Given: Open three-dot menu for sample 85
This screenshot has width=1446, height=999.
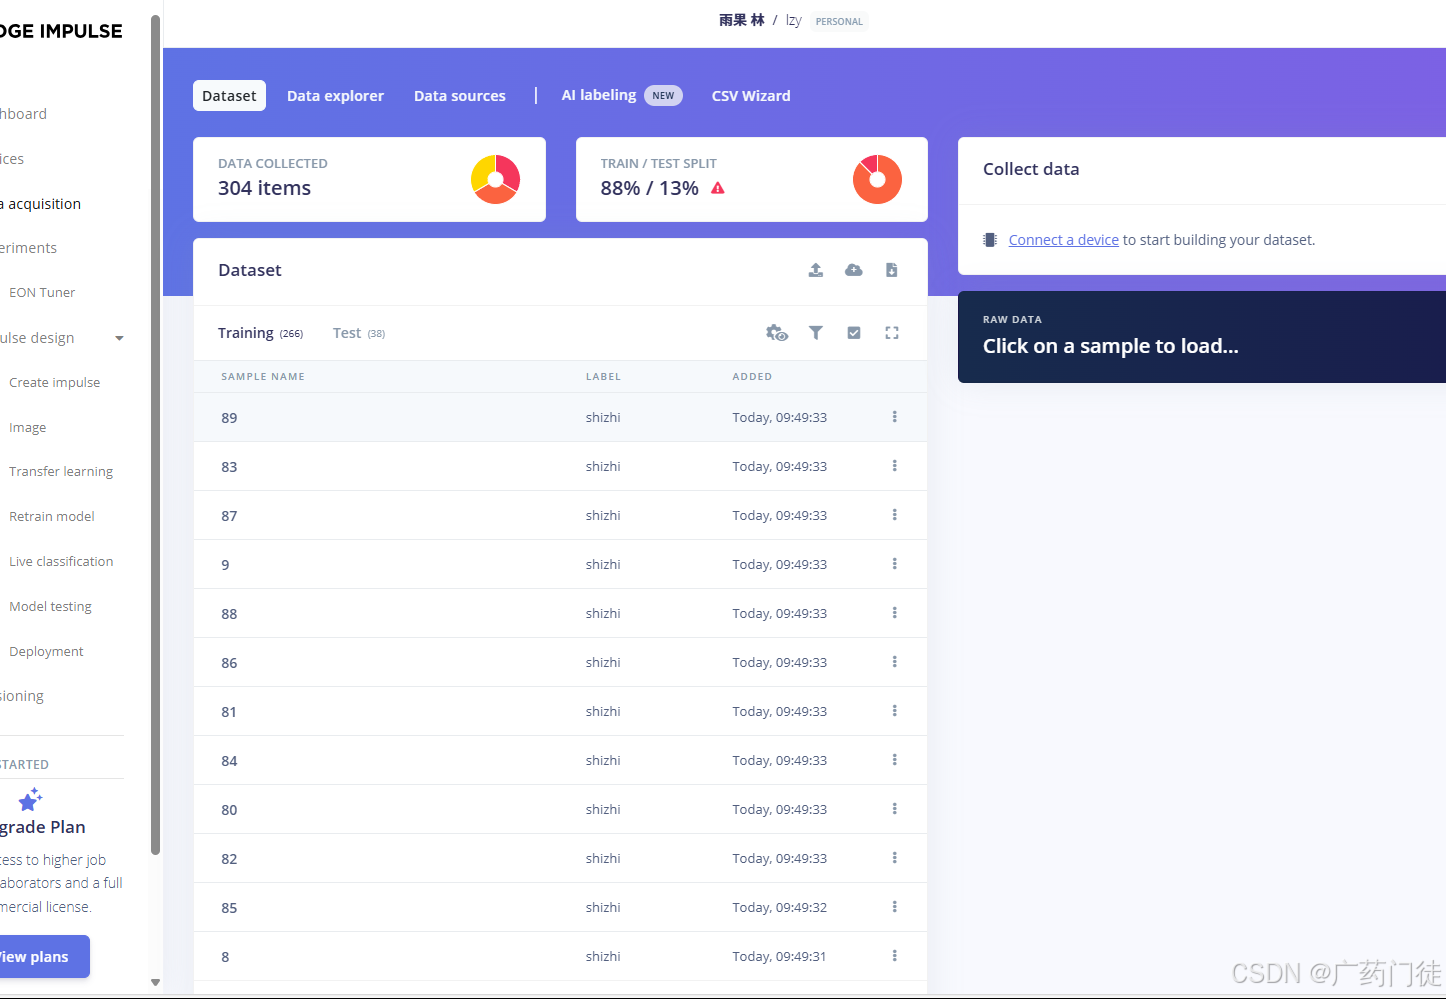Looking at the screenshot, I should click(895, 907).
